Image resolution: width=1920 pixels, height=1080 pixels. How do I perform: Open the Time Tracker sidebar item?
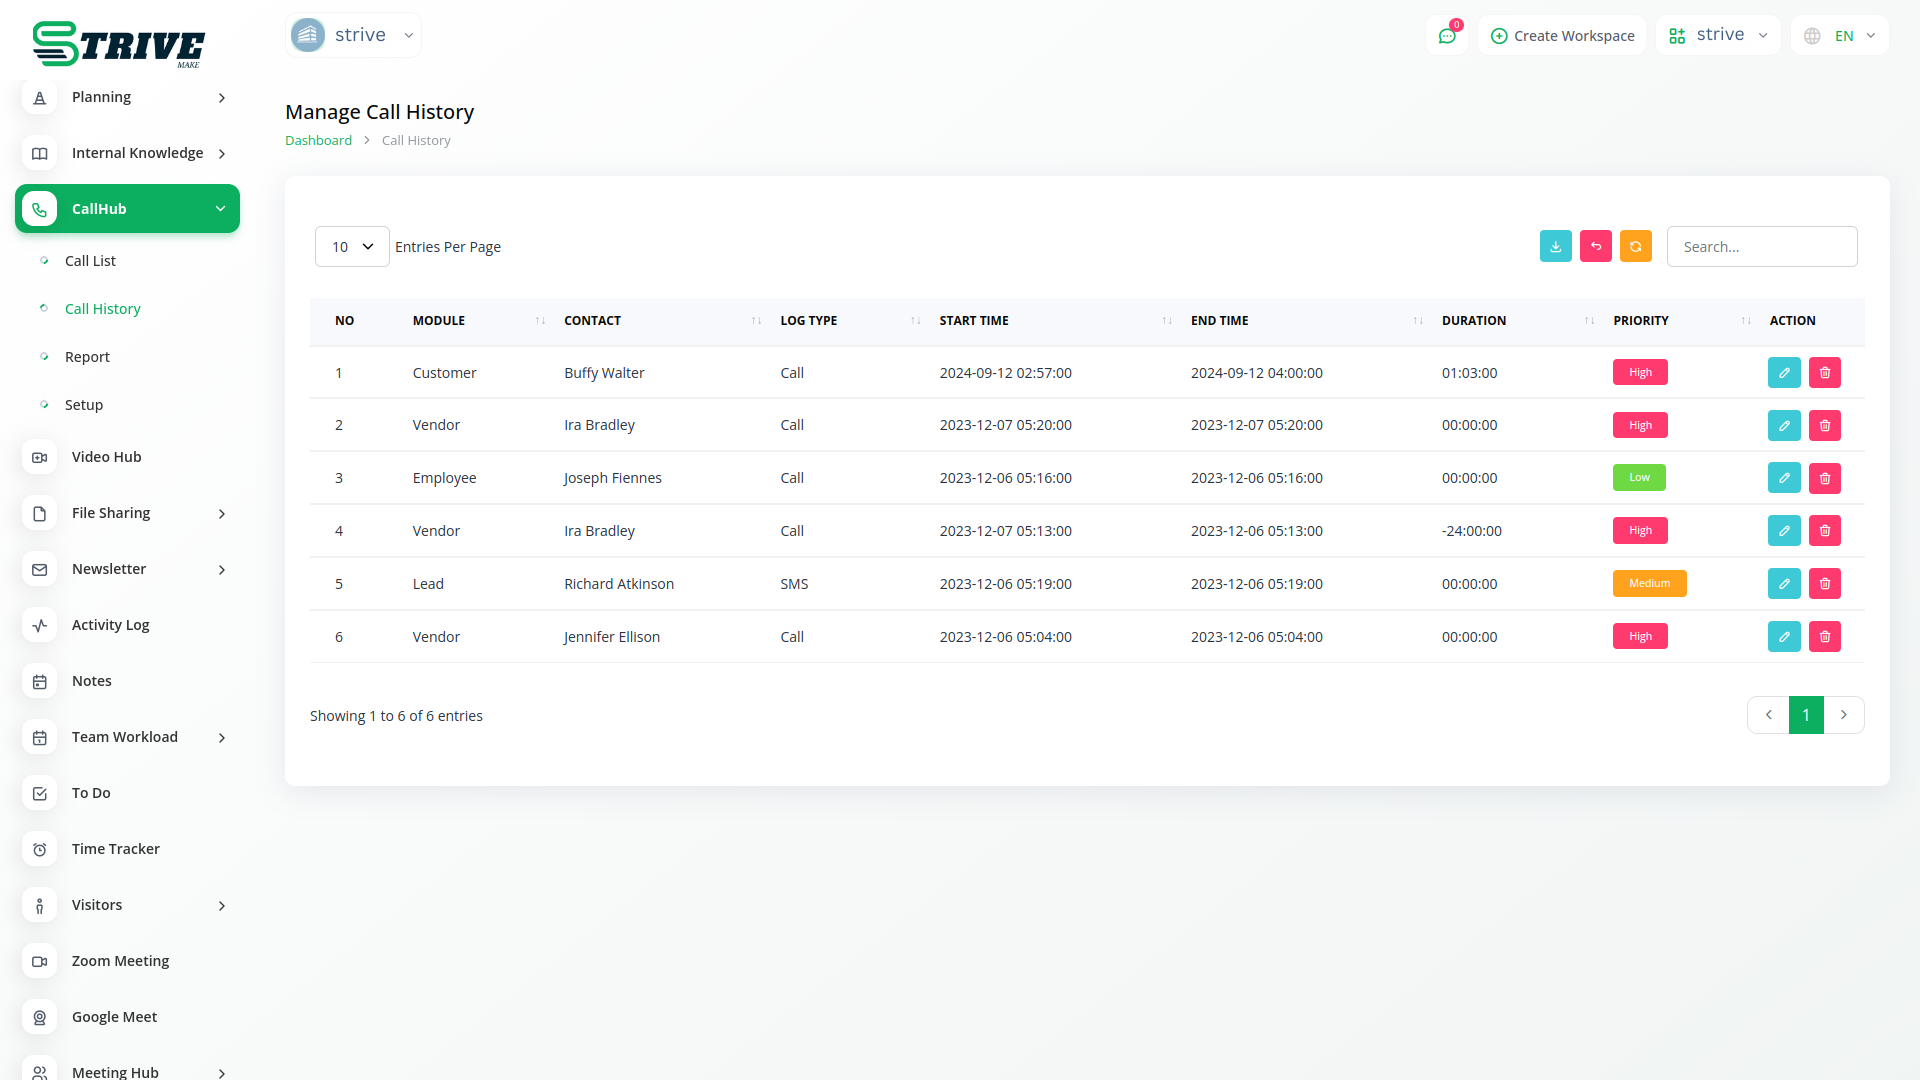[116, 849]
